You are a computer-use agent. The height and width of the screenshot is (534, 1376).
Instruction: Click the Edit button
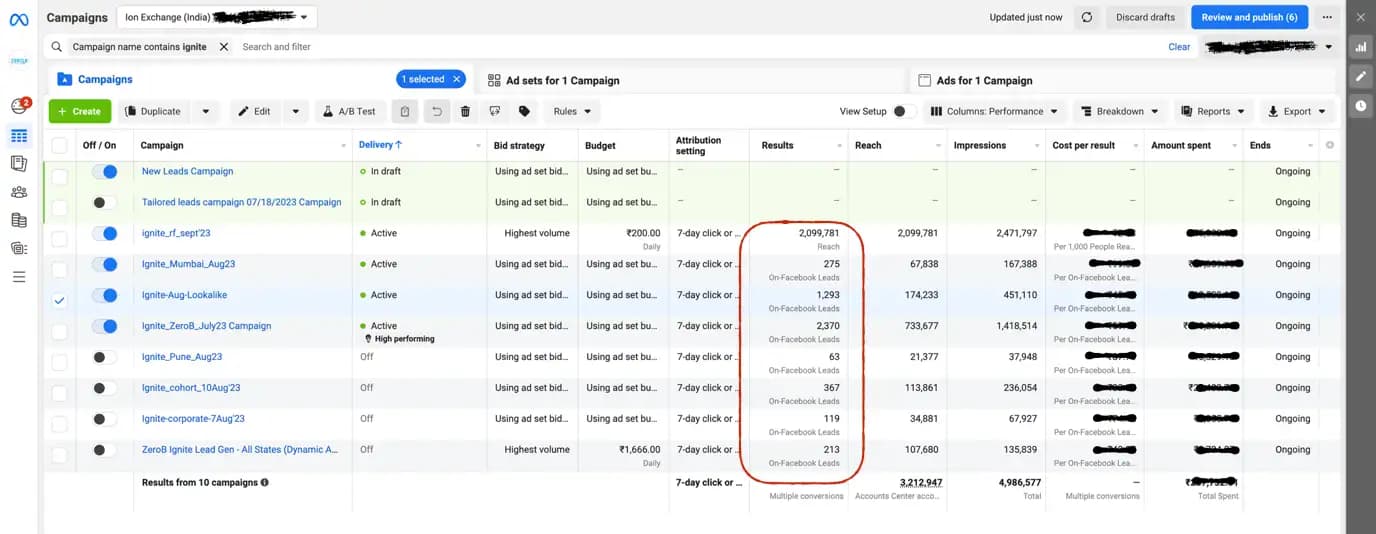(256, 111)
